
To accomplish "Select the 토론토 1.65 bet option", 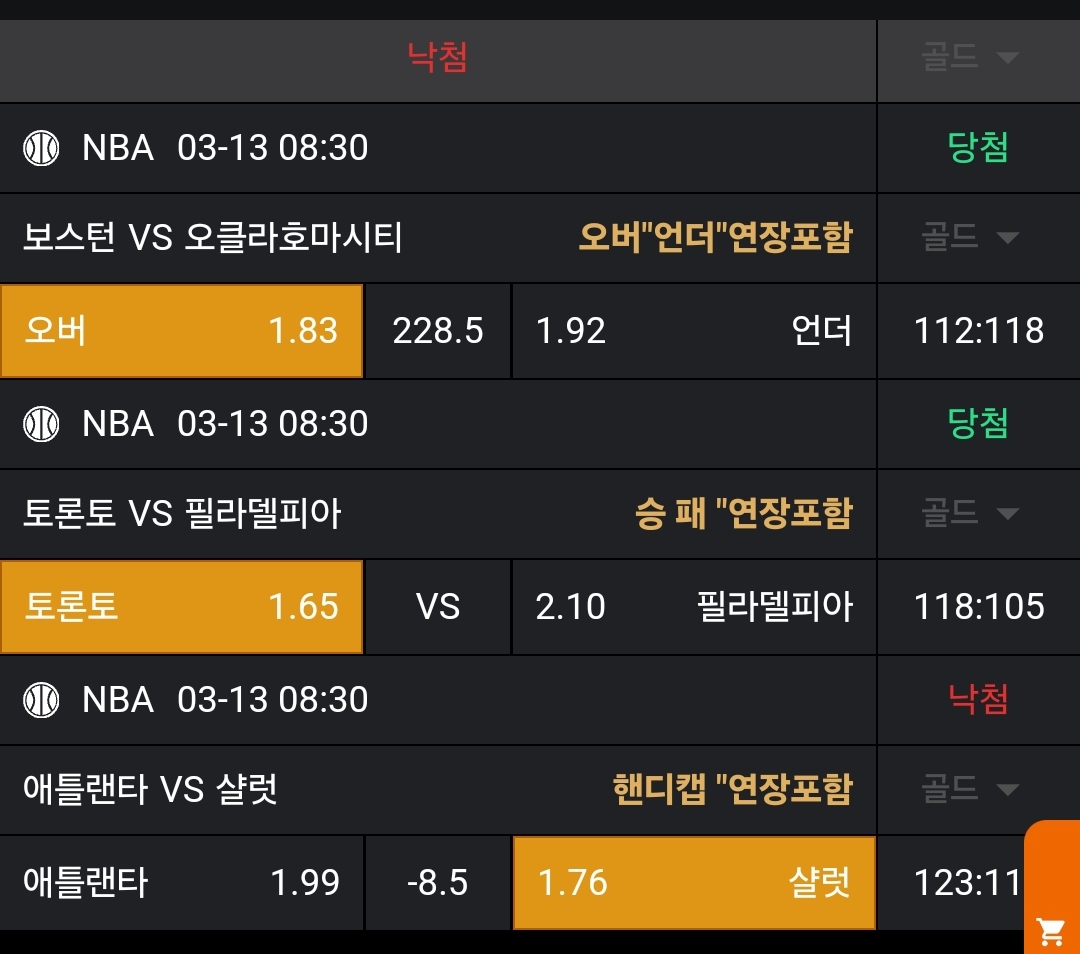I will (181, 607).
